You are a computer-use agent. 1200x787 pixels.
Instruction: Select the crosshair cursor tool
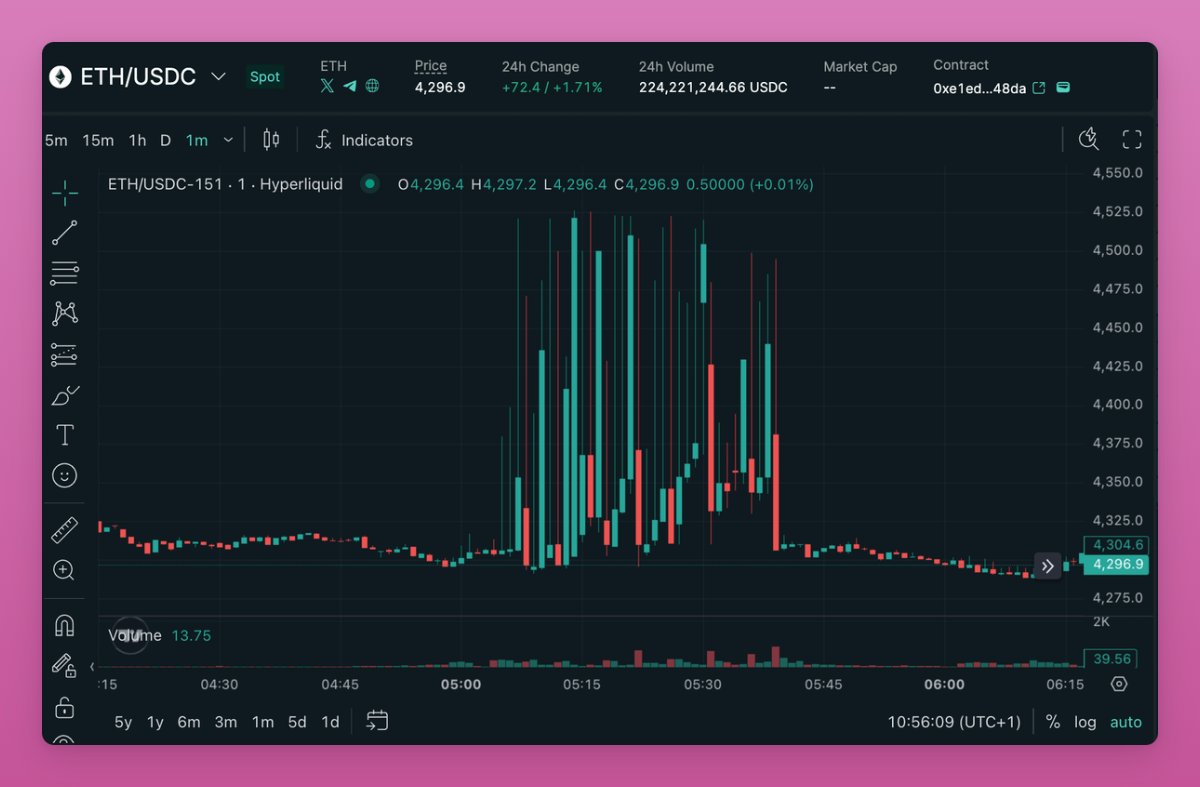[x=65, y=193]
